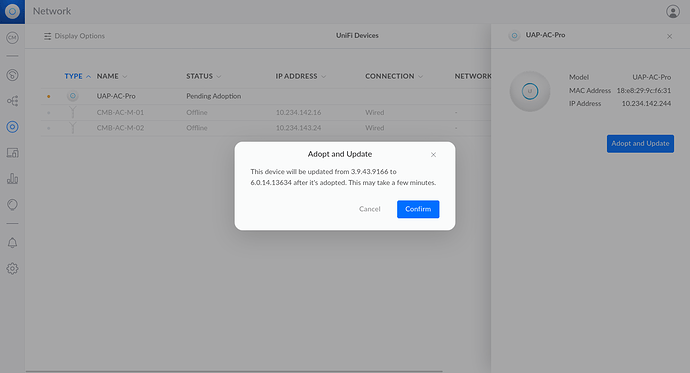Click the device icon in UAP-AC-Pro panel header
This screenshot has height=373, width=690.
click(514, 36)
